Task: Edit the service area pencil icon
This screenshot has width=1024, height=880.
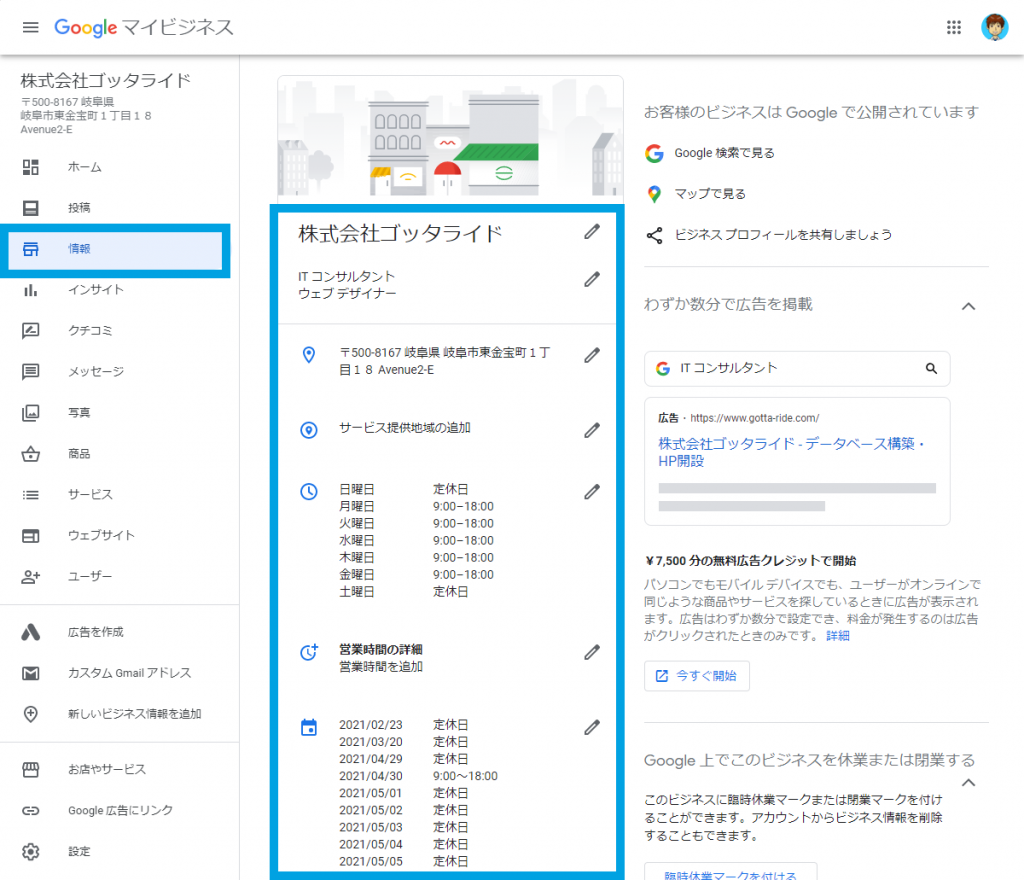Action: pos(592,430)
